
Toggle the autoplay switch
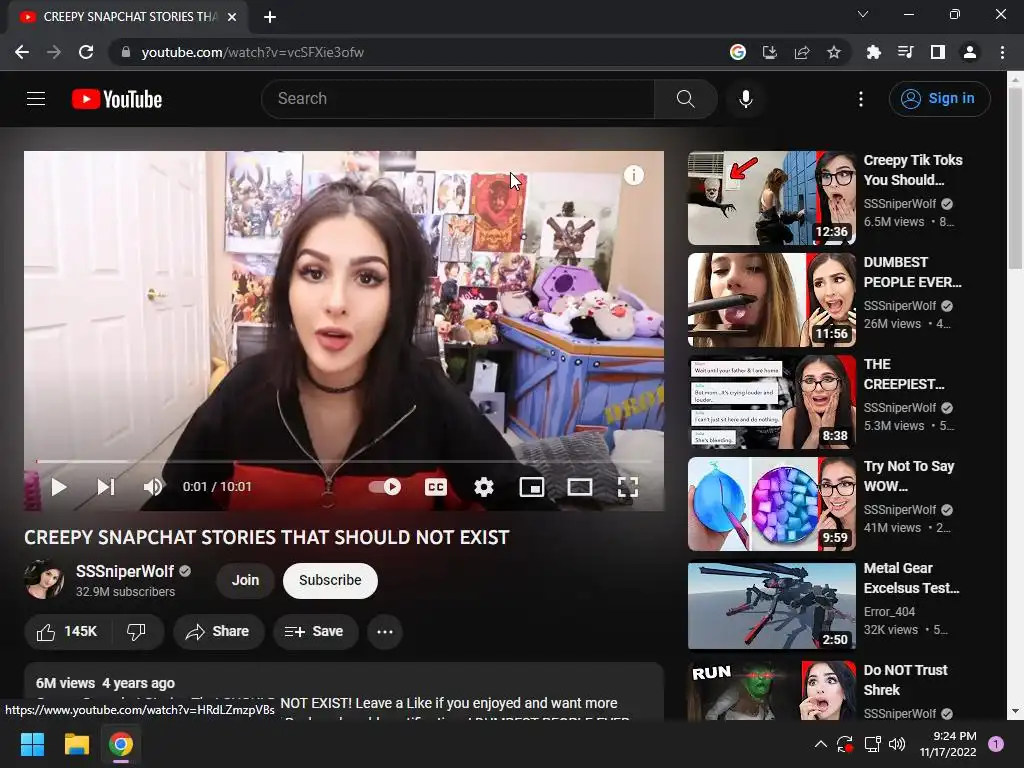[x=385, y=487]
